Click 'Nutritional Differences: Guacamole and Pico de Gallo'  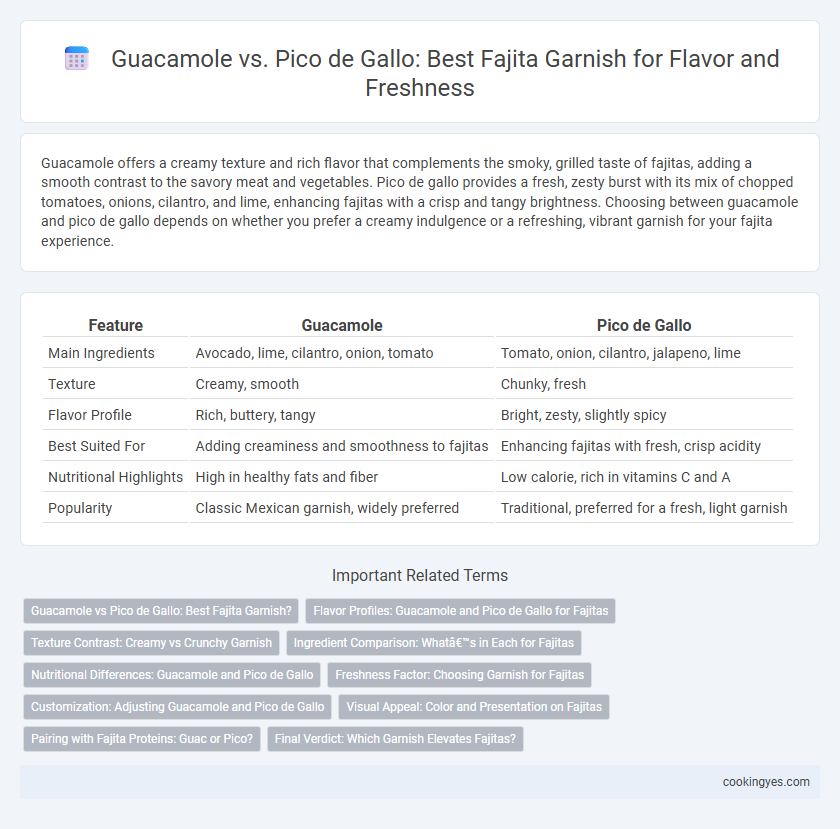(172, 675)
